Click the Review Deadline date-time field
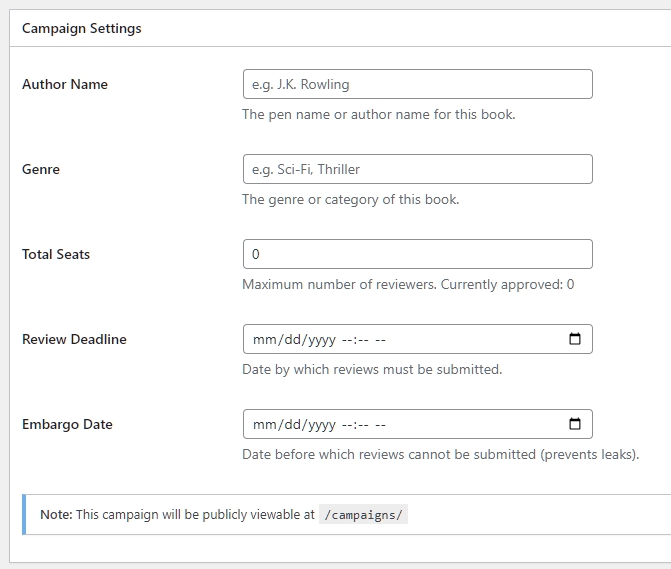The height and width of the screenshot is (569, 671). click(418, 339)
